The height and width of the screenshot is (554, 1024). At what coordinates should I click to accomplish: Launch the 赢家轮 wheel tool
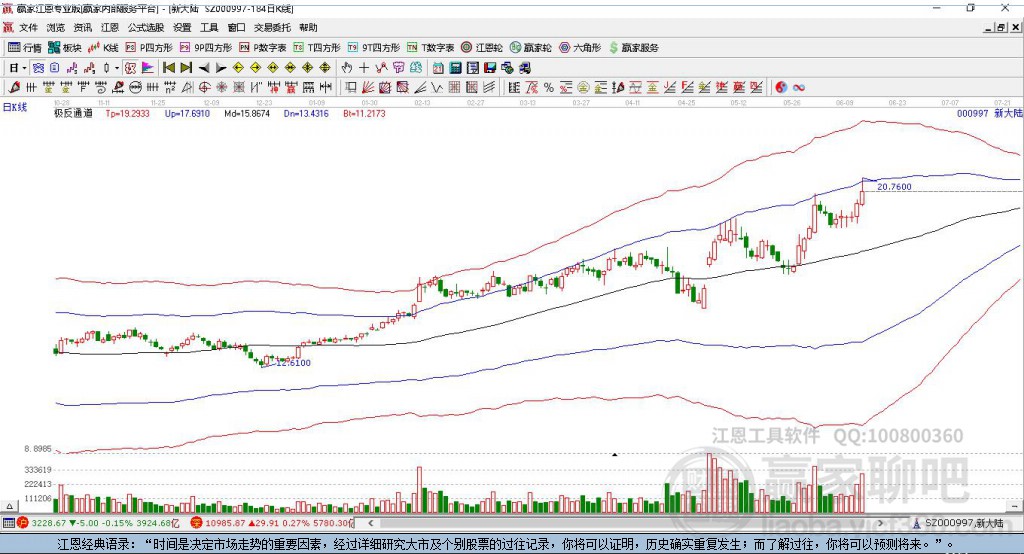click(x=531, y=48)
